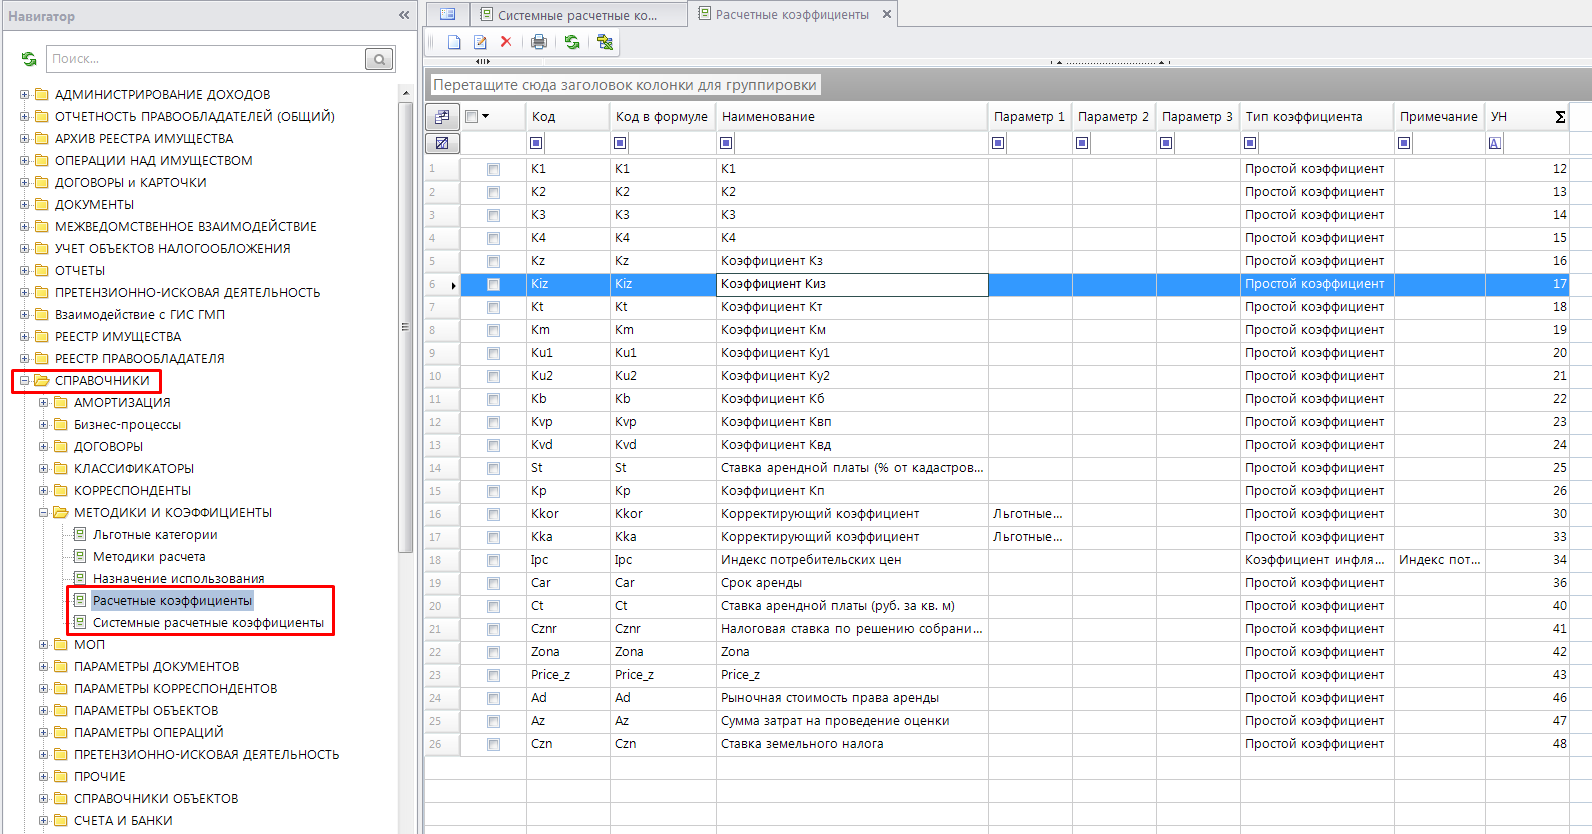This screenshot has width=1592, height=834.
Task: Click the workspace home tab icon
Action: tap(447, 14)
